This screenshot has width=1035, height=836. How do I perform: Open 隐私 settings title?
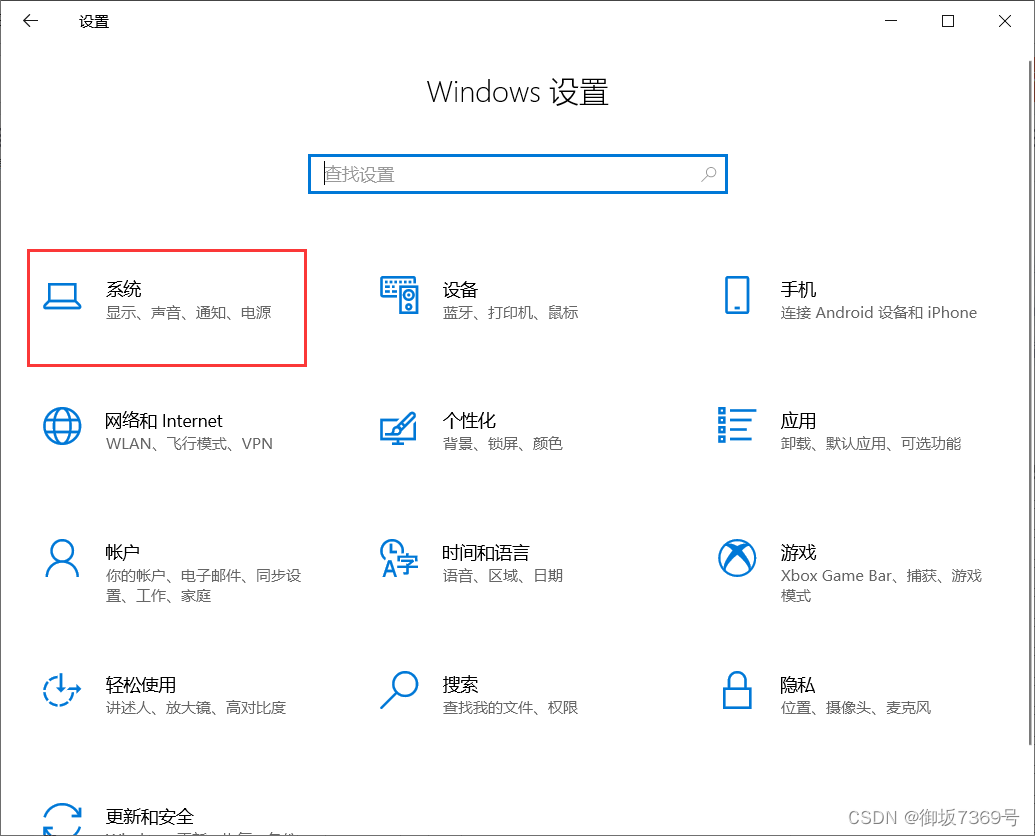click(797, 685)
